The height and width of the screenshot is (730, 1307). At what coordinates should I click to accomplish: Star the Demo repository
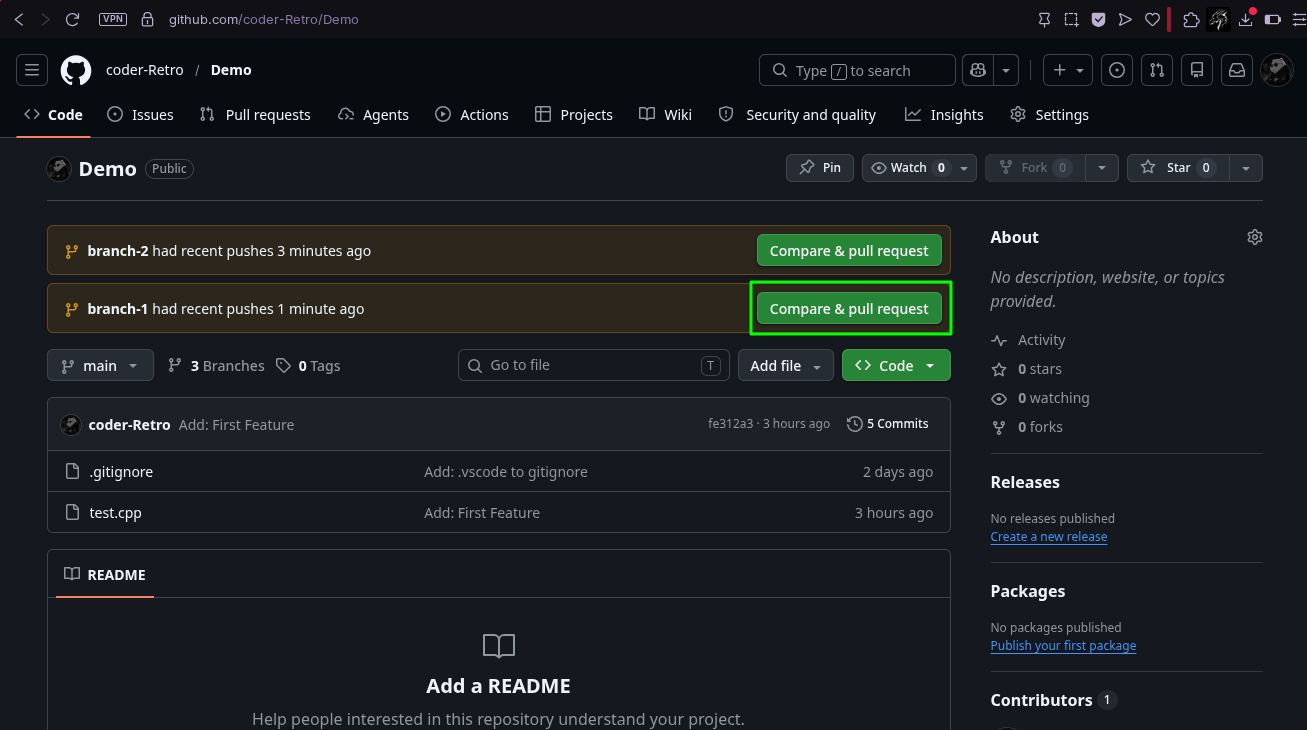pyautogui.click(x=1178, y=168)
